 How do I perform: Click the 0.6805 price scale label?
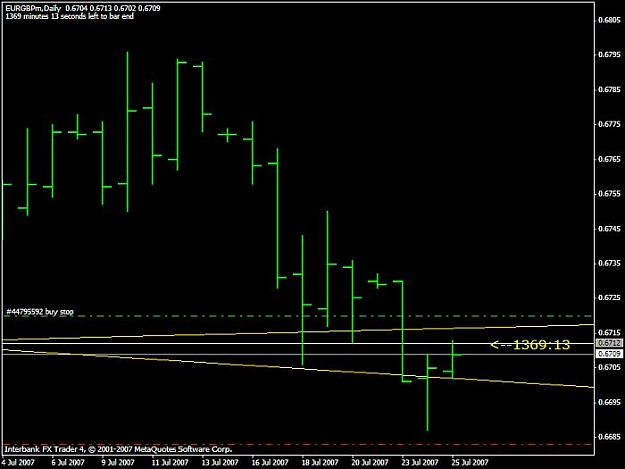point(609,20)
